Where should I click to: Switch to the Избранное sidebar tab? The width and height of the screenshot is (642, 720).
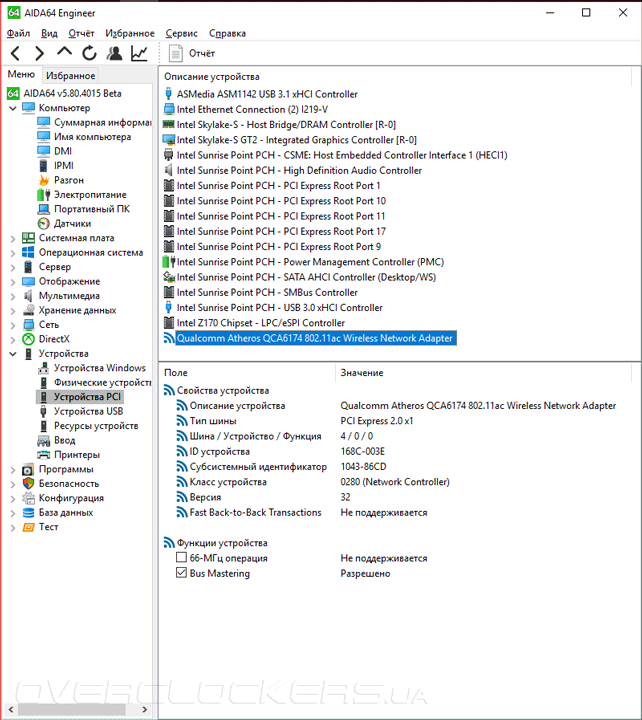pyautogui.click(x=71, y=75)
